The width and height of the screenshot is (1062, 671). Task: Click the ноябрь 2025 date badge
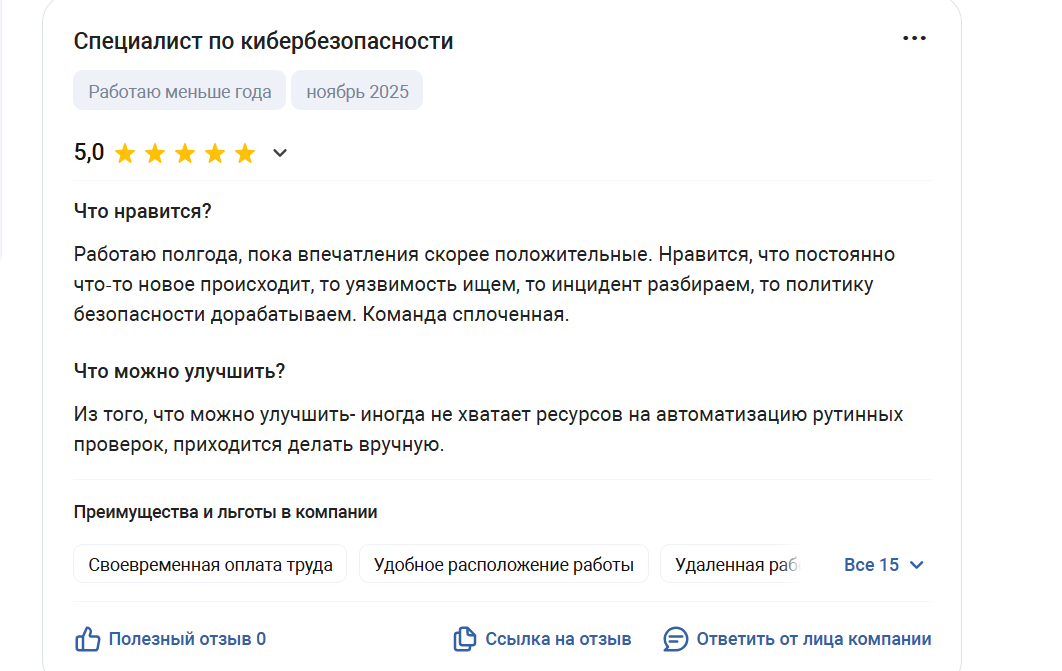click(x=357, y=92)
